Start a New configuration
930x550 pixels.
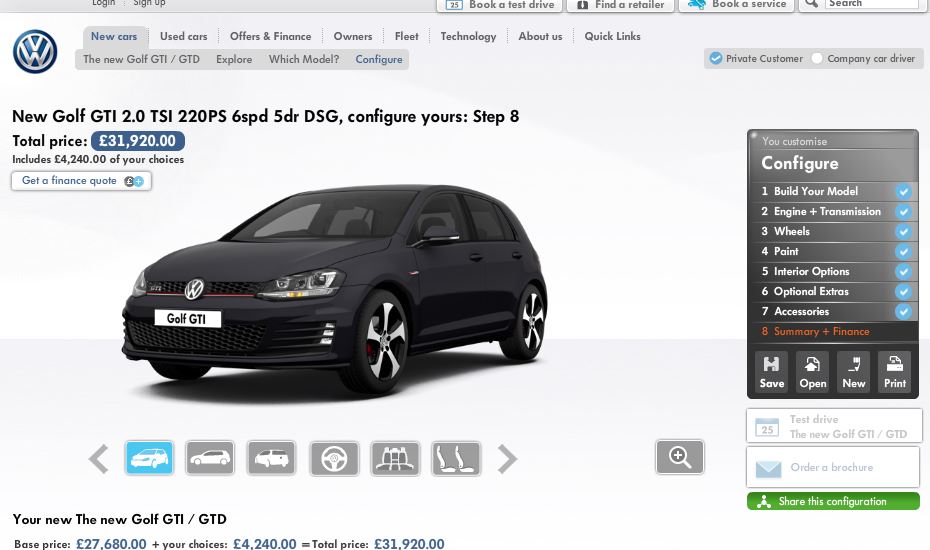(853, 372)
